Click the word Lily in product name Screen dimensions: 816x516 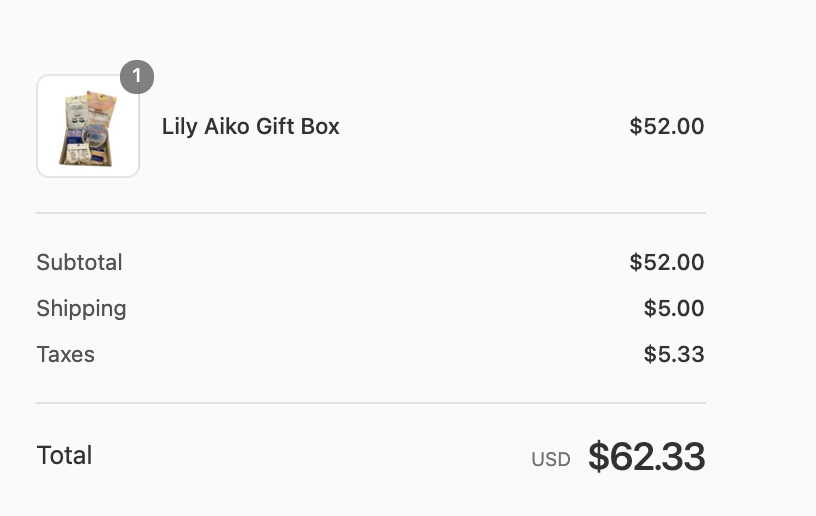click(x=179, y=127)
